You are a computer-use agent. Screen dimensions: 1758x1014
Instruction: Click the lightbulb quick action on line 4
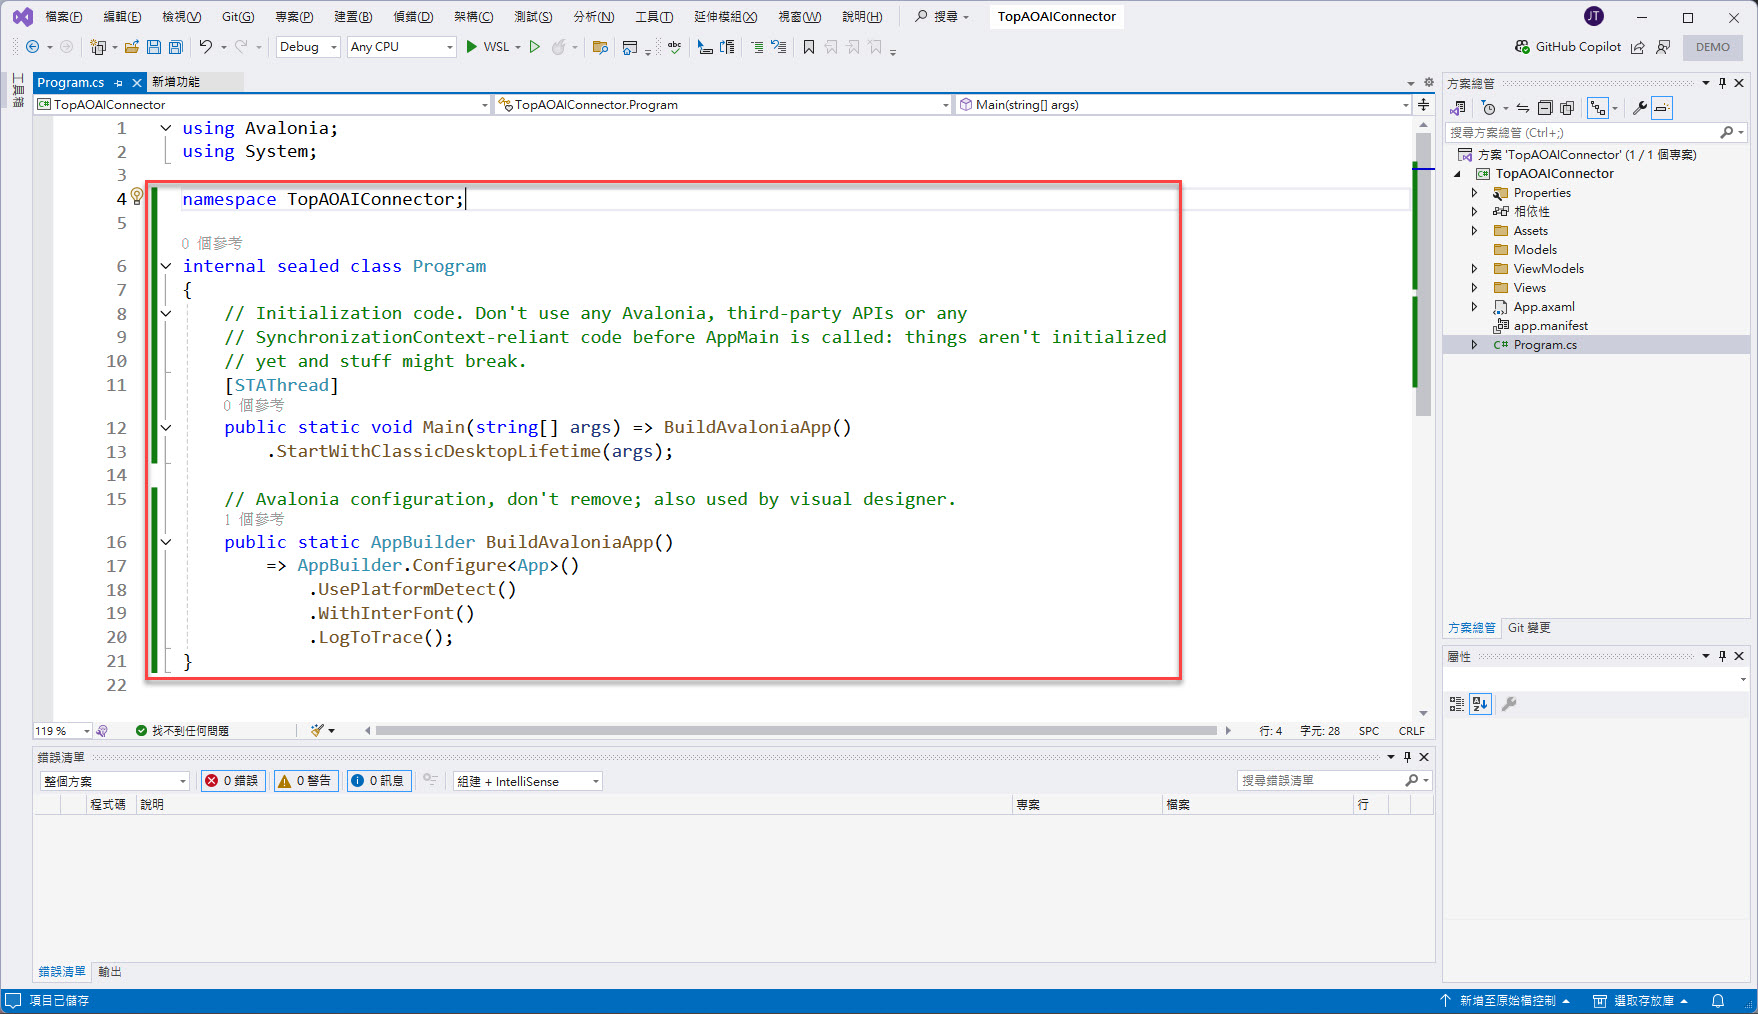(138, 197)
